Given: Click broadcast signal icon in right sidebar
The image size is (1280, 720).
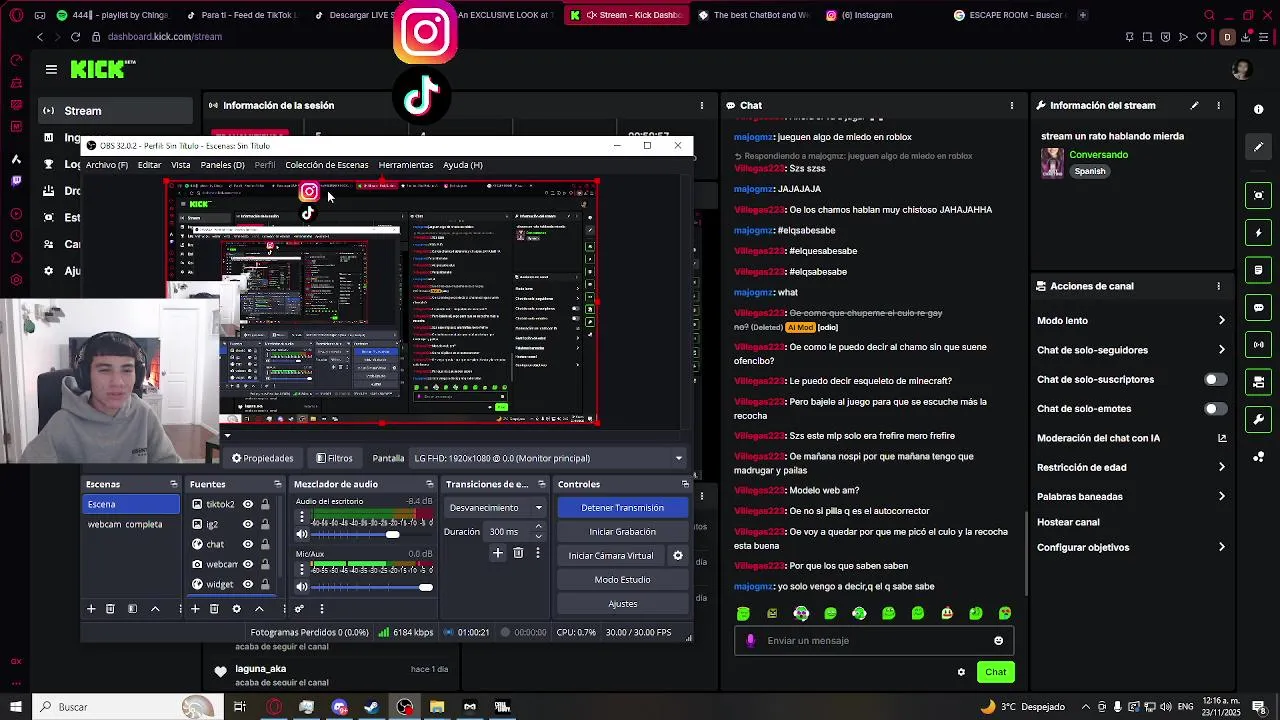Looking at the screenshot, I should [x=1259, y=345].
